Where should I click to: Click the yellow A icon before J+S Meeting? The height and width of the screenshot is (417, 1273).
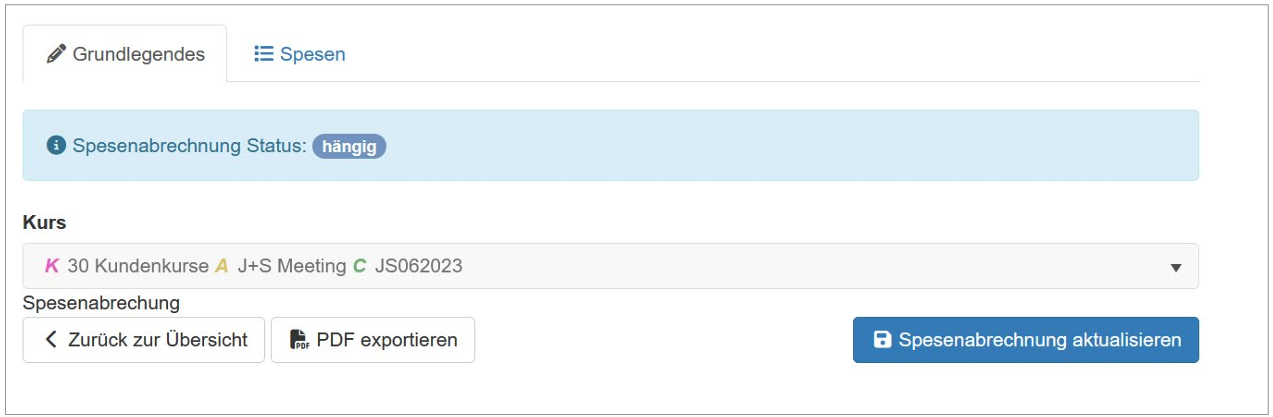tap(222, 266)
